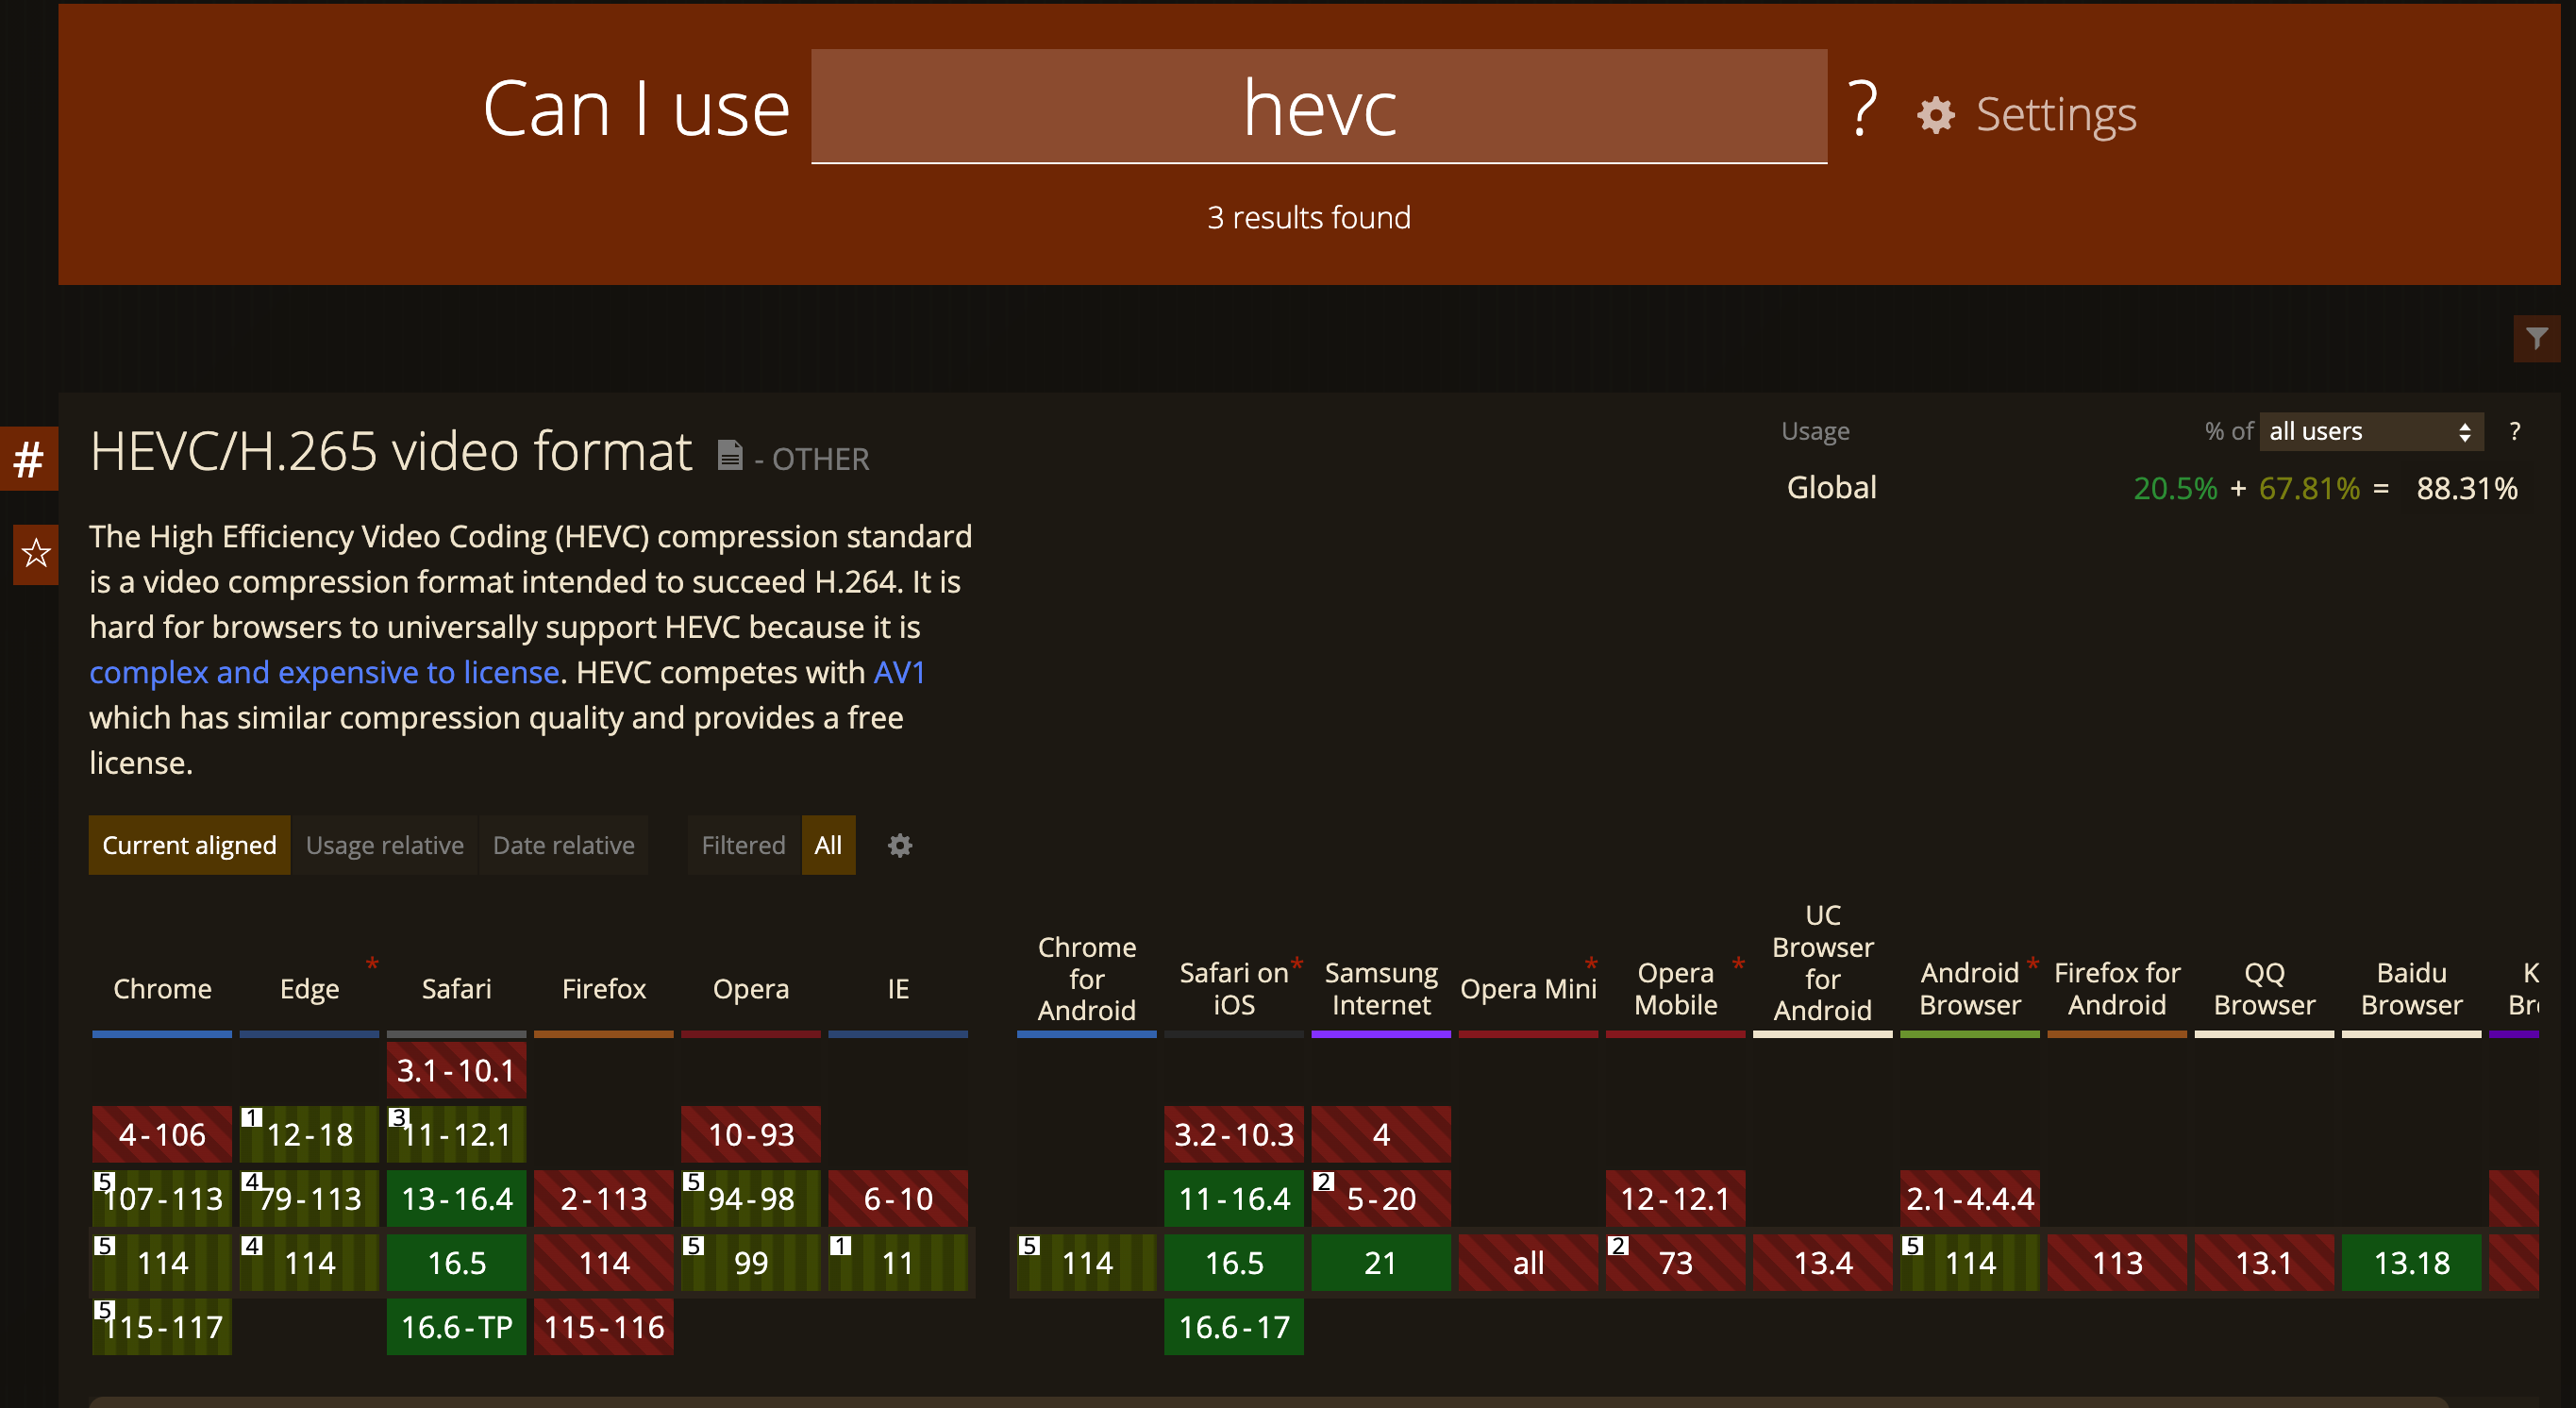2576x1408 pixels.
Task: Open the table view options gear
Action: click(x=899, y=845)
